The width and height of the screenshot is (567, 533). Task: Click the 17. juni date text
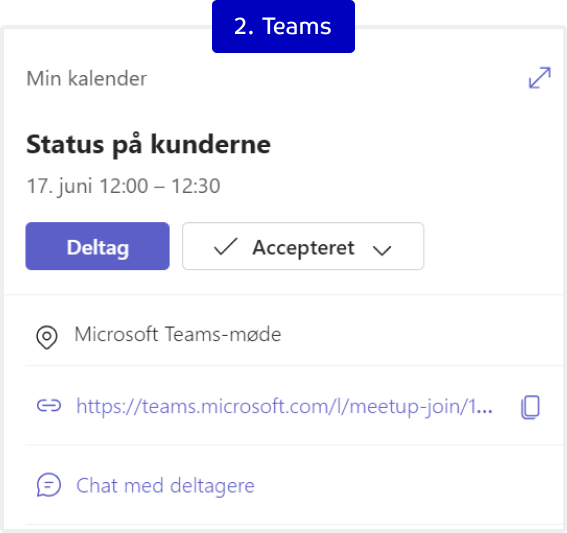(59, 187)
